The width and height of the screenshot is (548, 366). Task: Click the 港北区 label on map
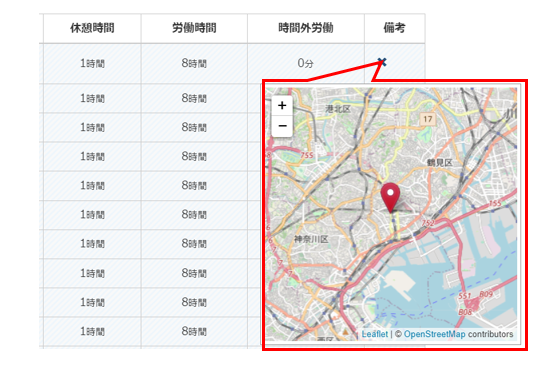tap(338, 109)
